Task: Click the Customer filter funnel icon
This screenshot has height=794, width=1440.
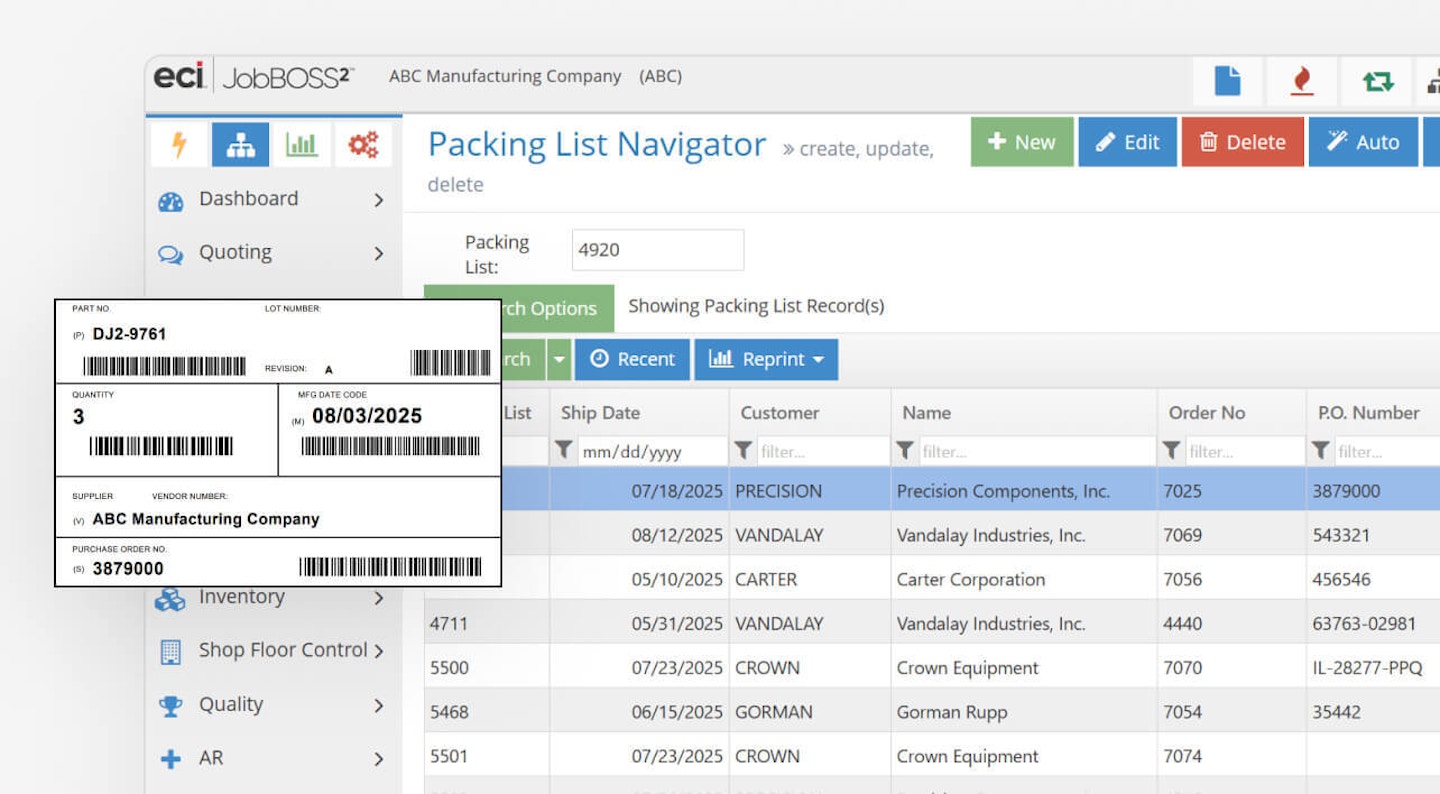Action: pos(743,451)
